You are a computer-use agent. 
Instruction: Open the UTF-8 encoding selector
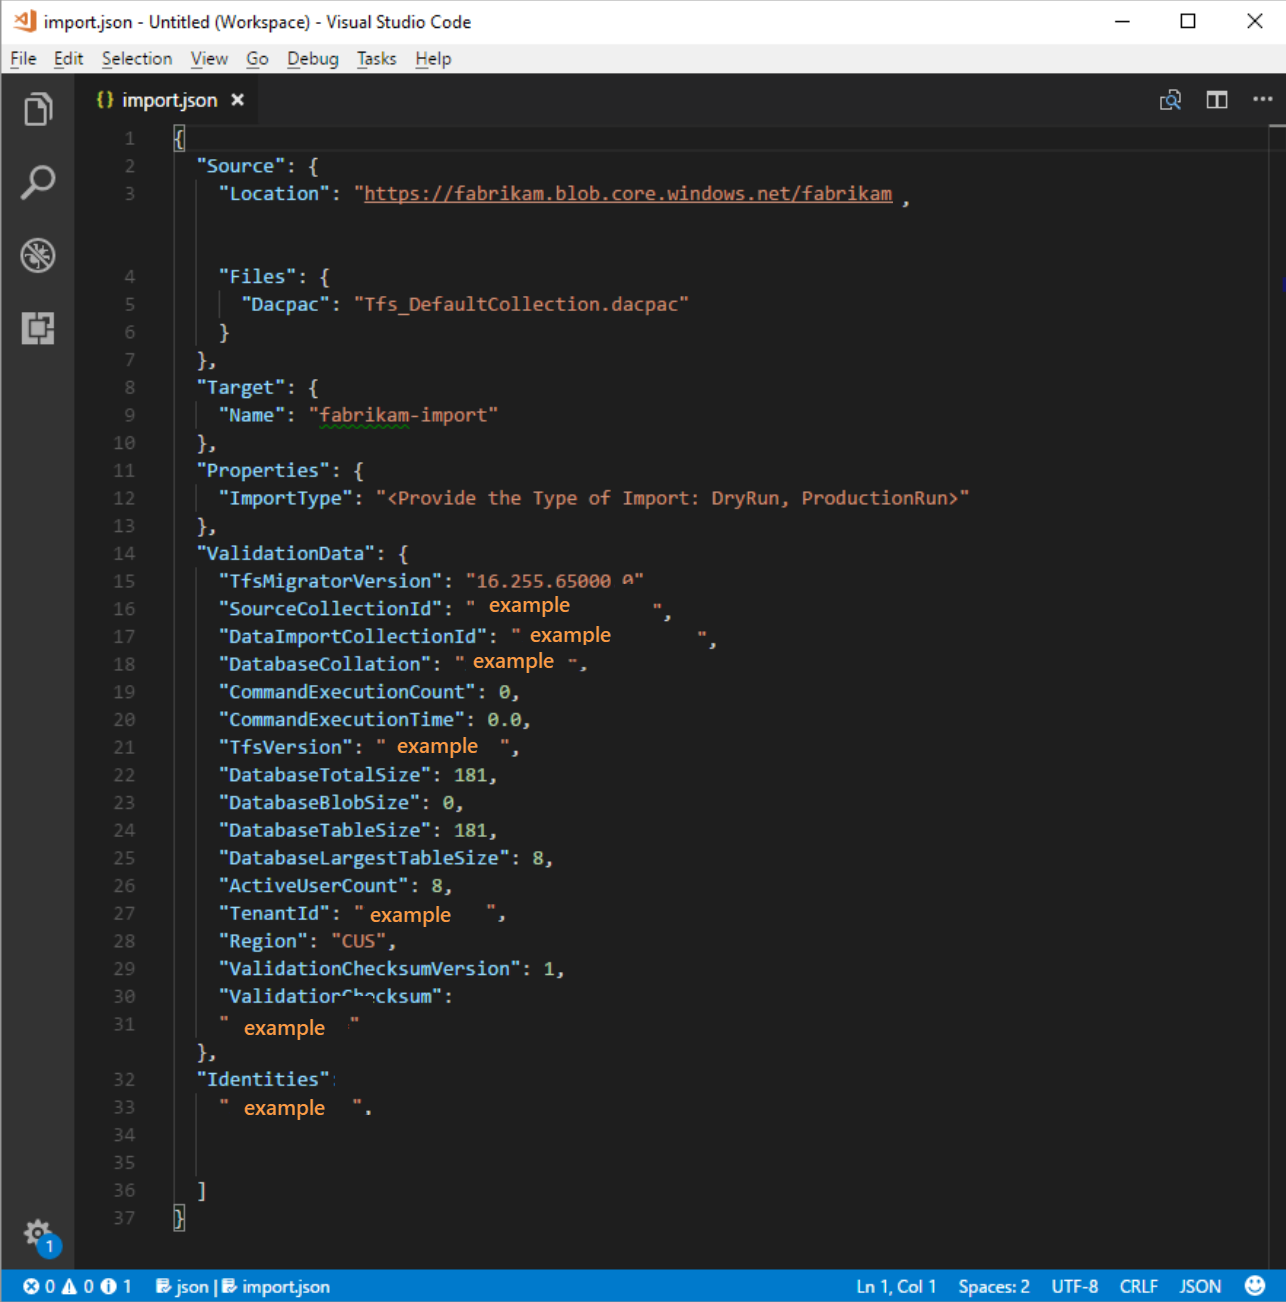(x=1074, y=1286)
